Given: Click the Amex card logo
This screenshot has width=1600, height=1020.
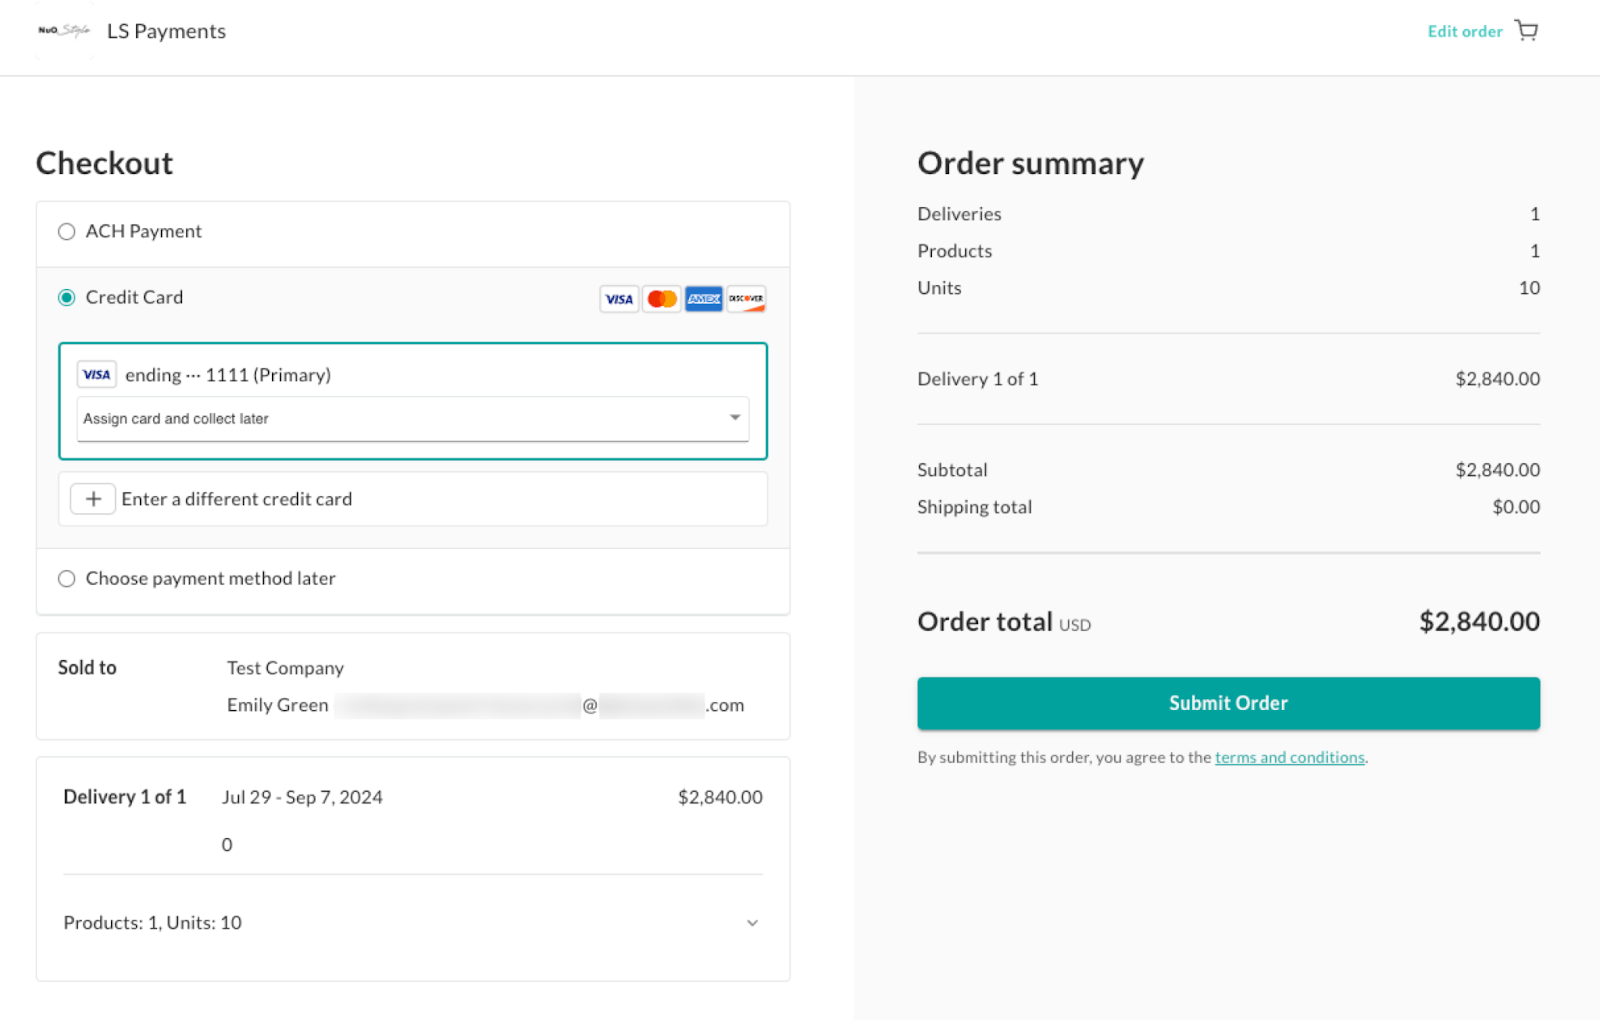Looking at the screenshot, I should (x=704, y=299).
